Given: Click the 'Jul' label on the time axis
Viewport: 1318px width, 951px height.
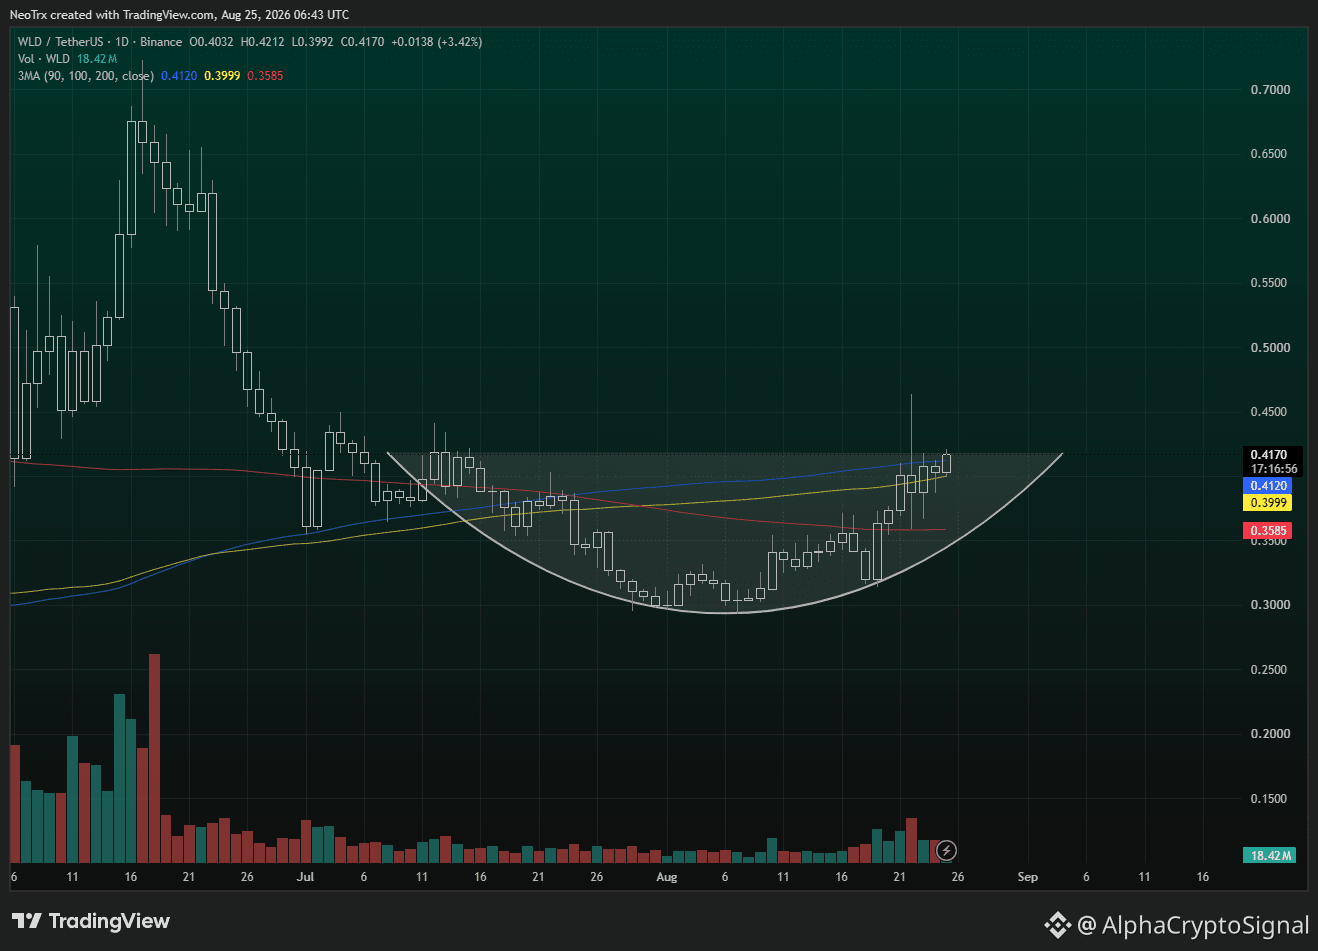Looking at the screenshot, I should point(305,877).
